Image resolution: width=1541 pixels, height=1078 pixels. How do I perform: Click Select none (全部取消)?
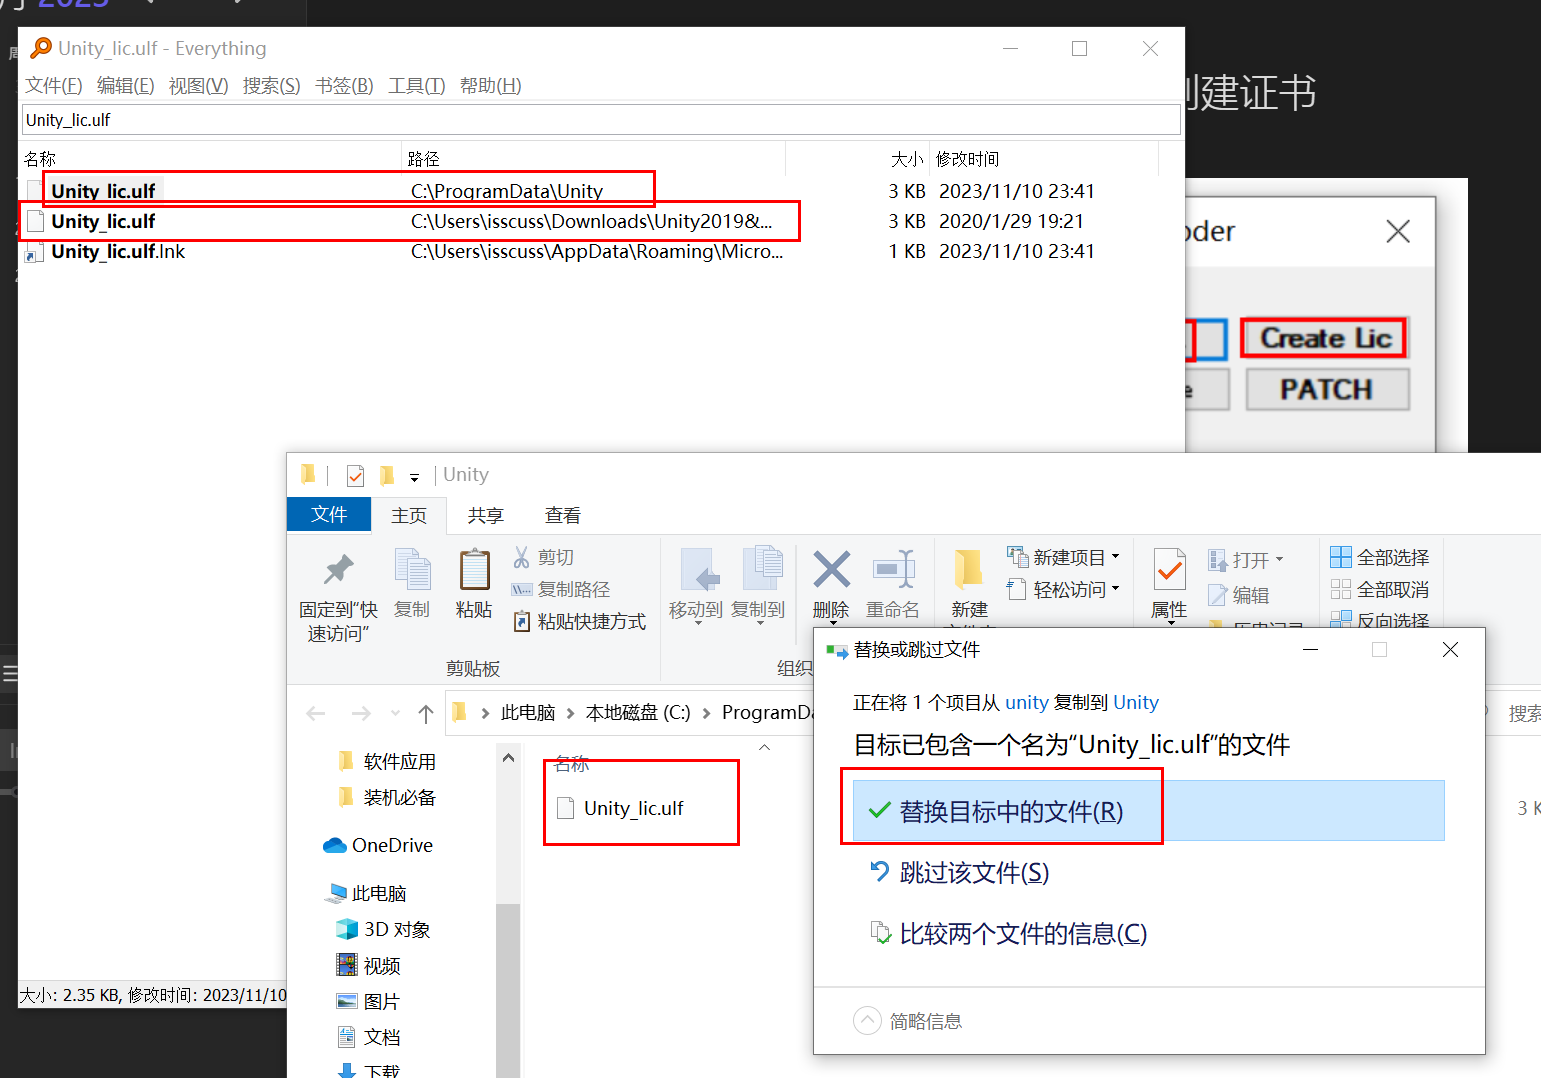(1379, 589)
